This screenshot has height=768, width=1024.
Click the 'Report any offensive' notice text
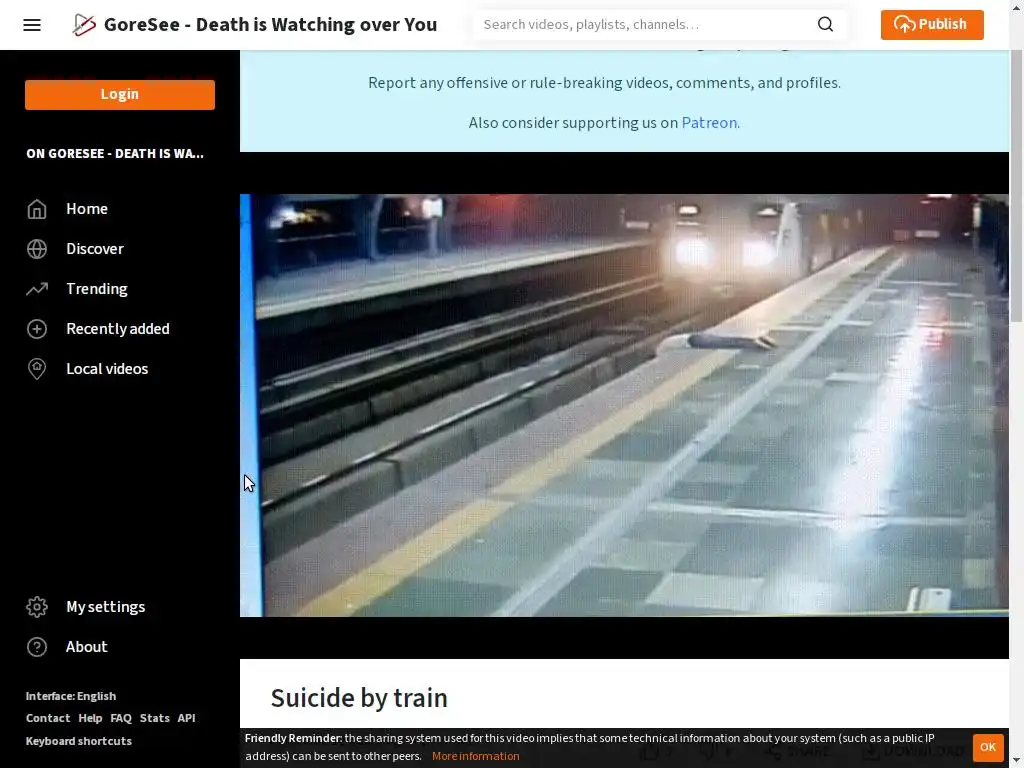click(604, 83)
